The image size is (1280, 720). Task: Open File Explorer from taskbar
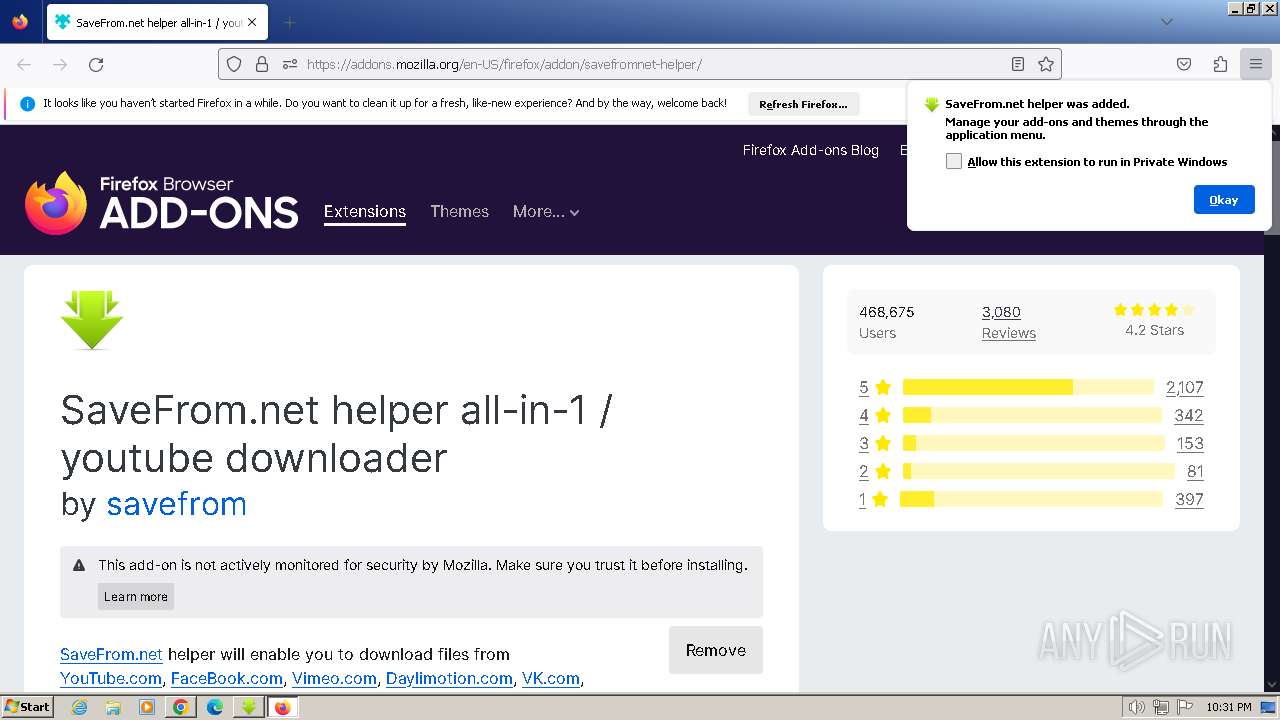pos(113,707)
